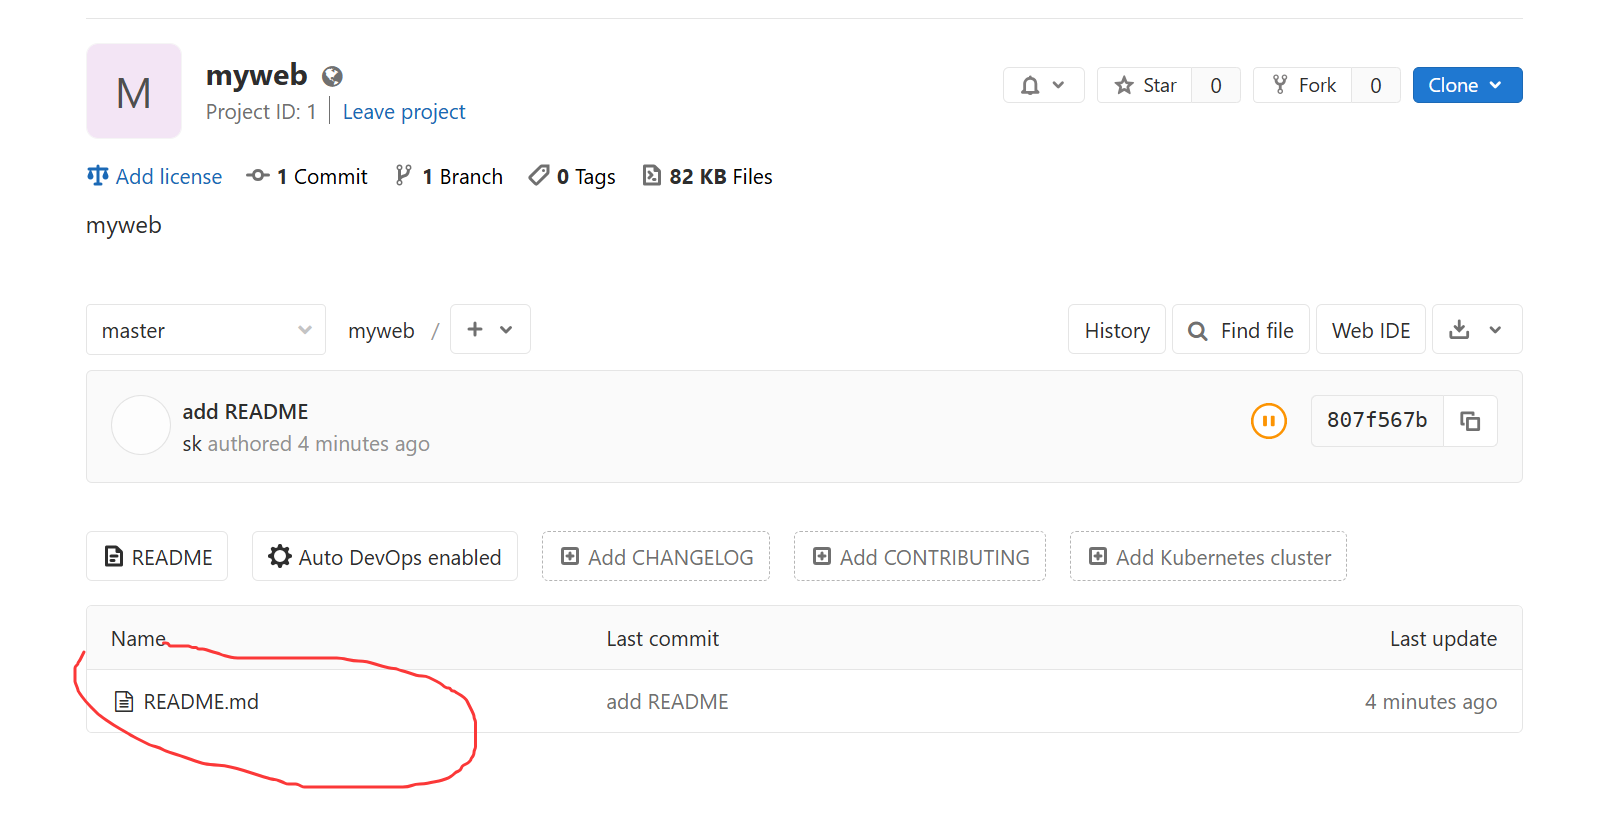Open the README.md file
The image size is (1623, 831).
pos(201,702)
